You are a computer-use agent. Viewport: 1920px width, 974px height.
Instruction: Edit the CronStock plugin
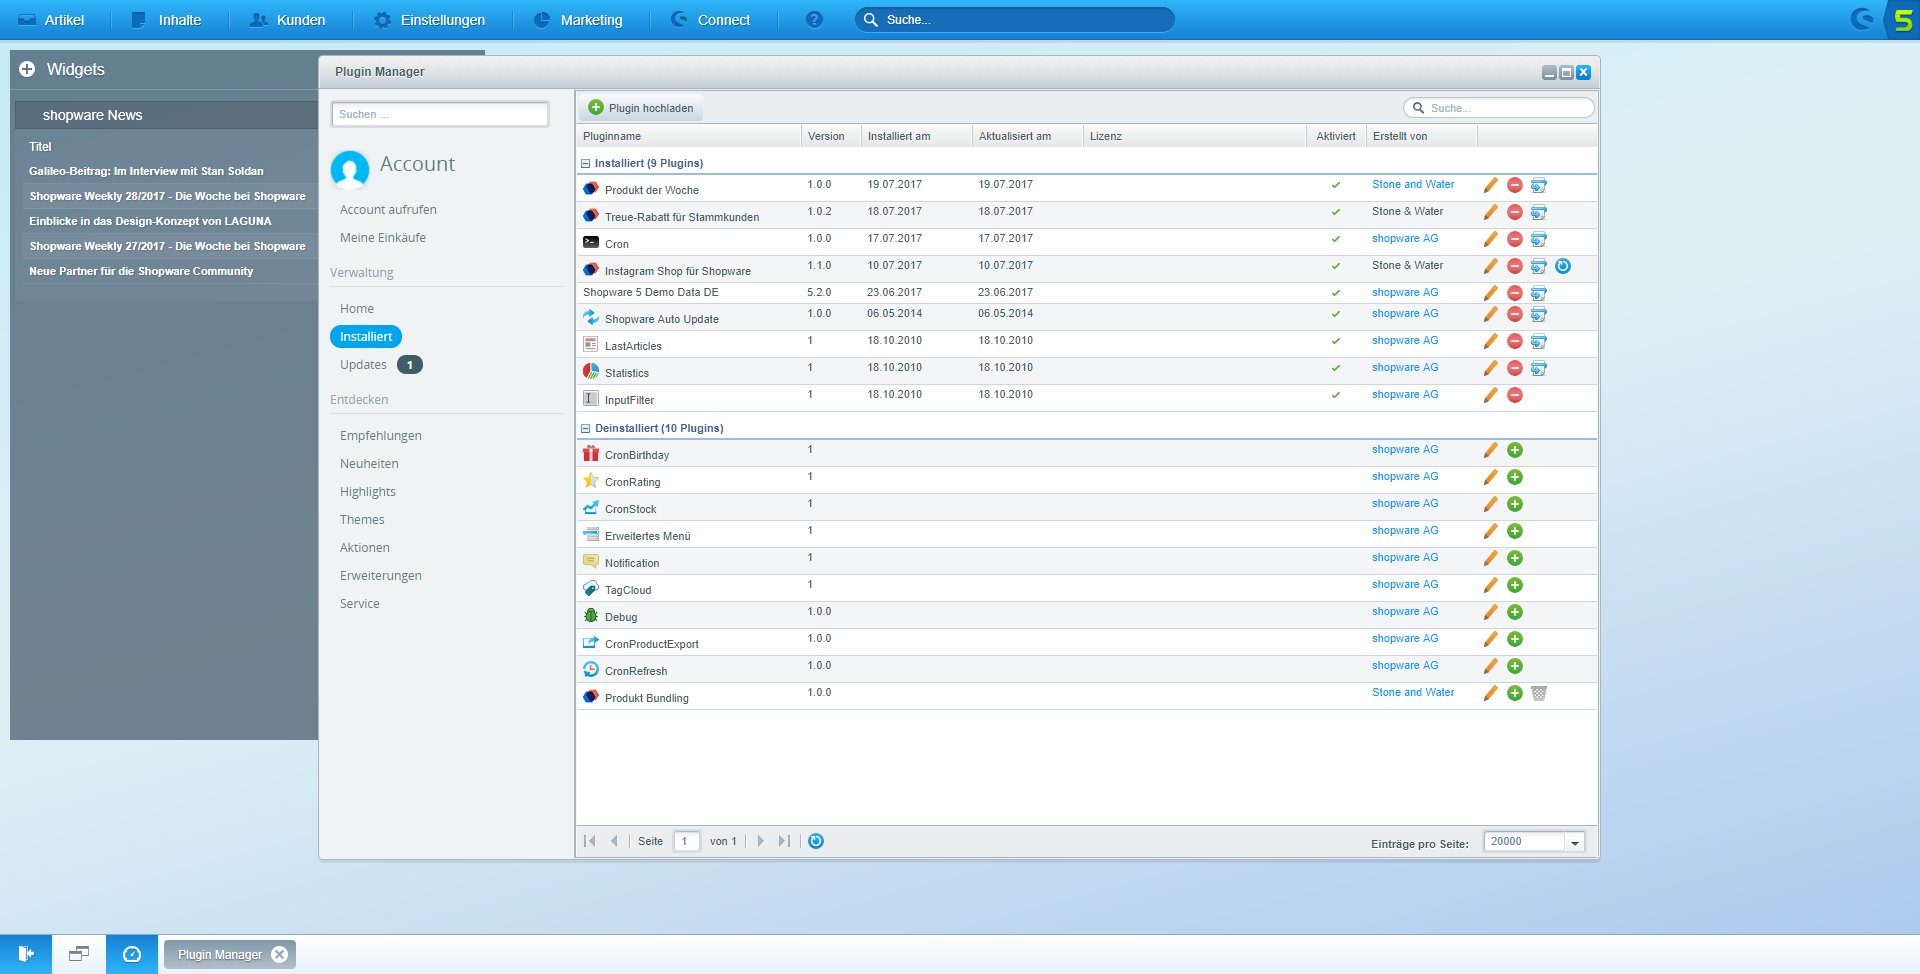tap(1490, 504)
